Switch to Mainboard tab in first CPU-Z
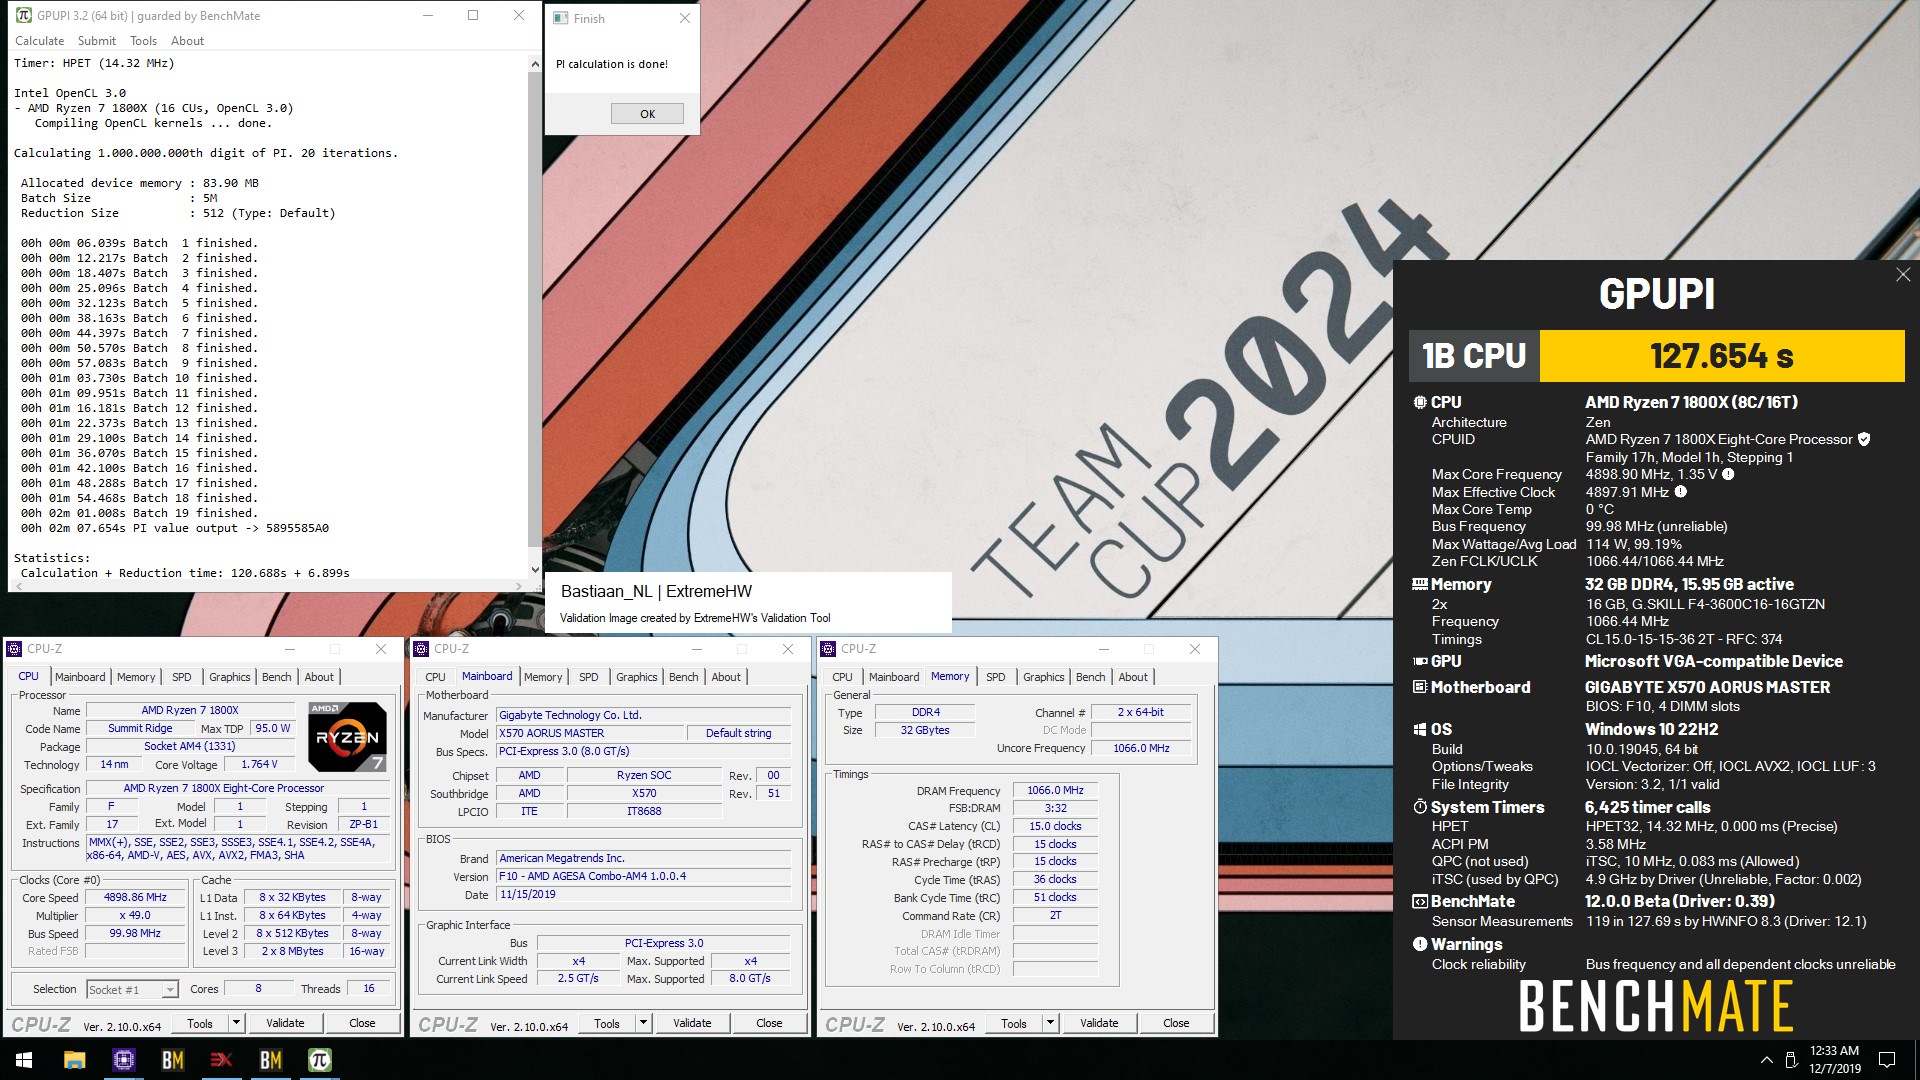The height and width of the screenshot is (1080, 1920). [x=80, y=677]
